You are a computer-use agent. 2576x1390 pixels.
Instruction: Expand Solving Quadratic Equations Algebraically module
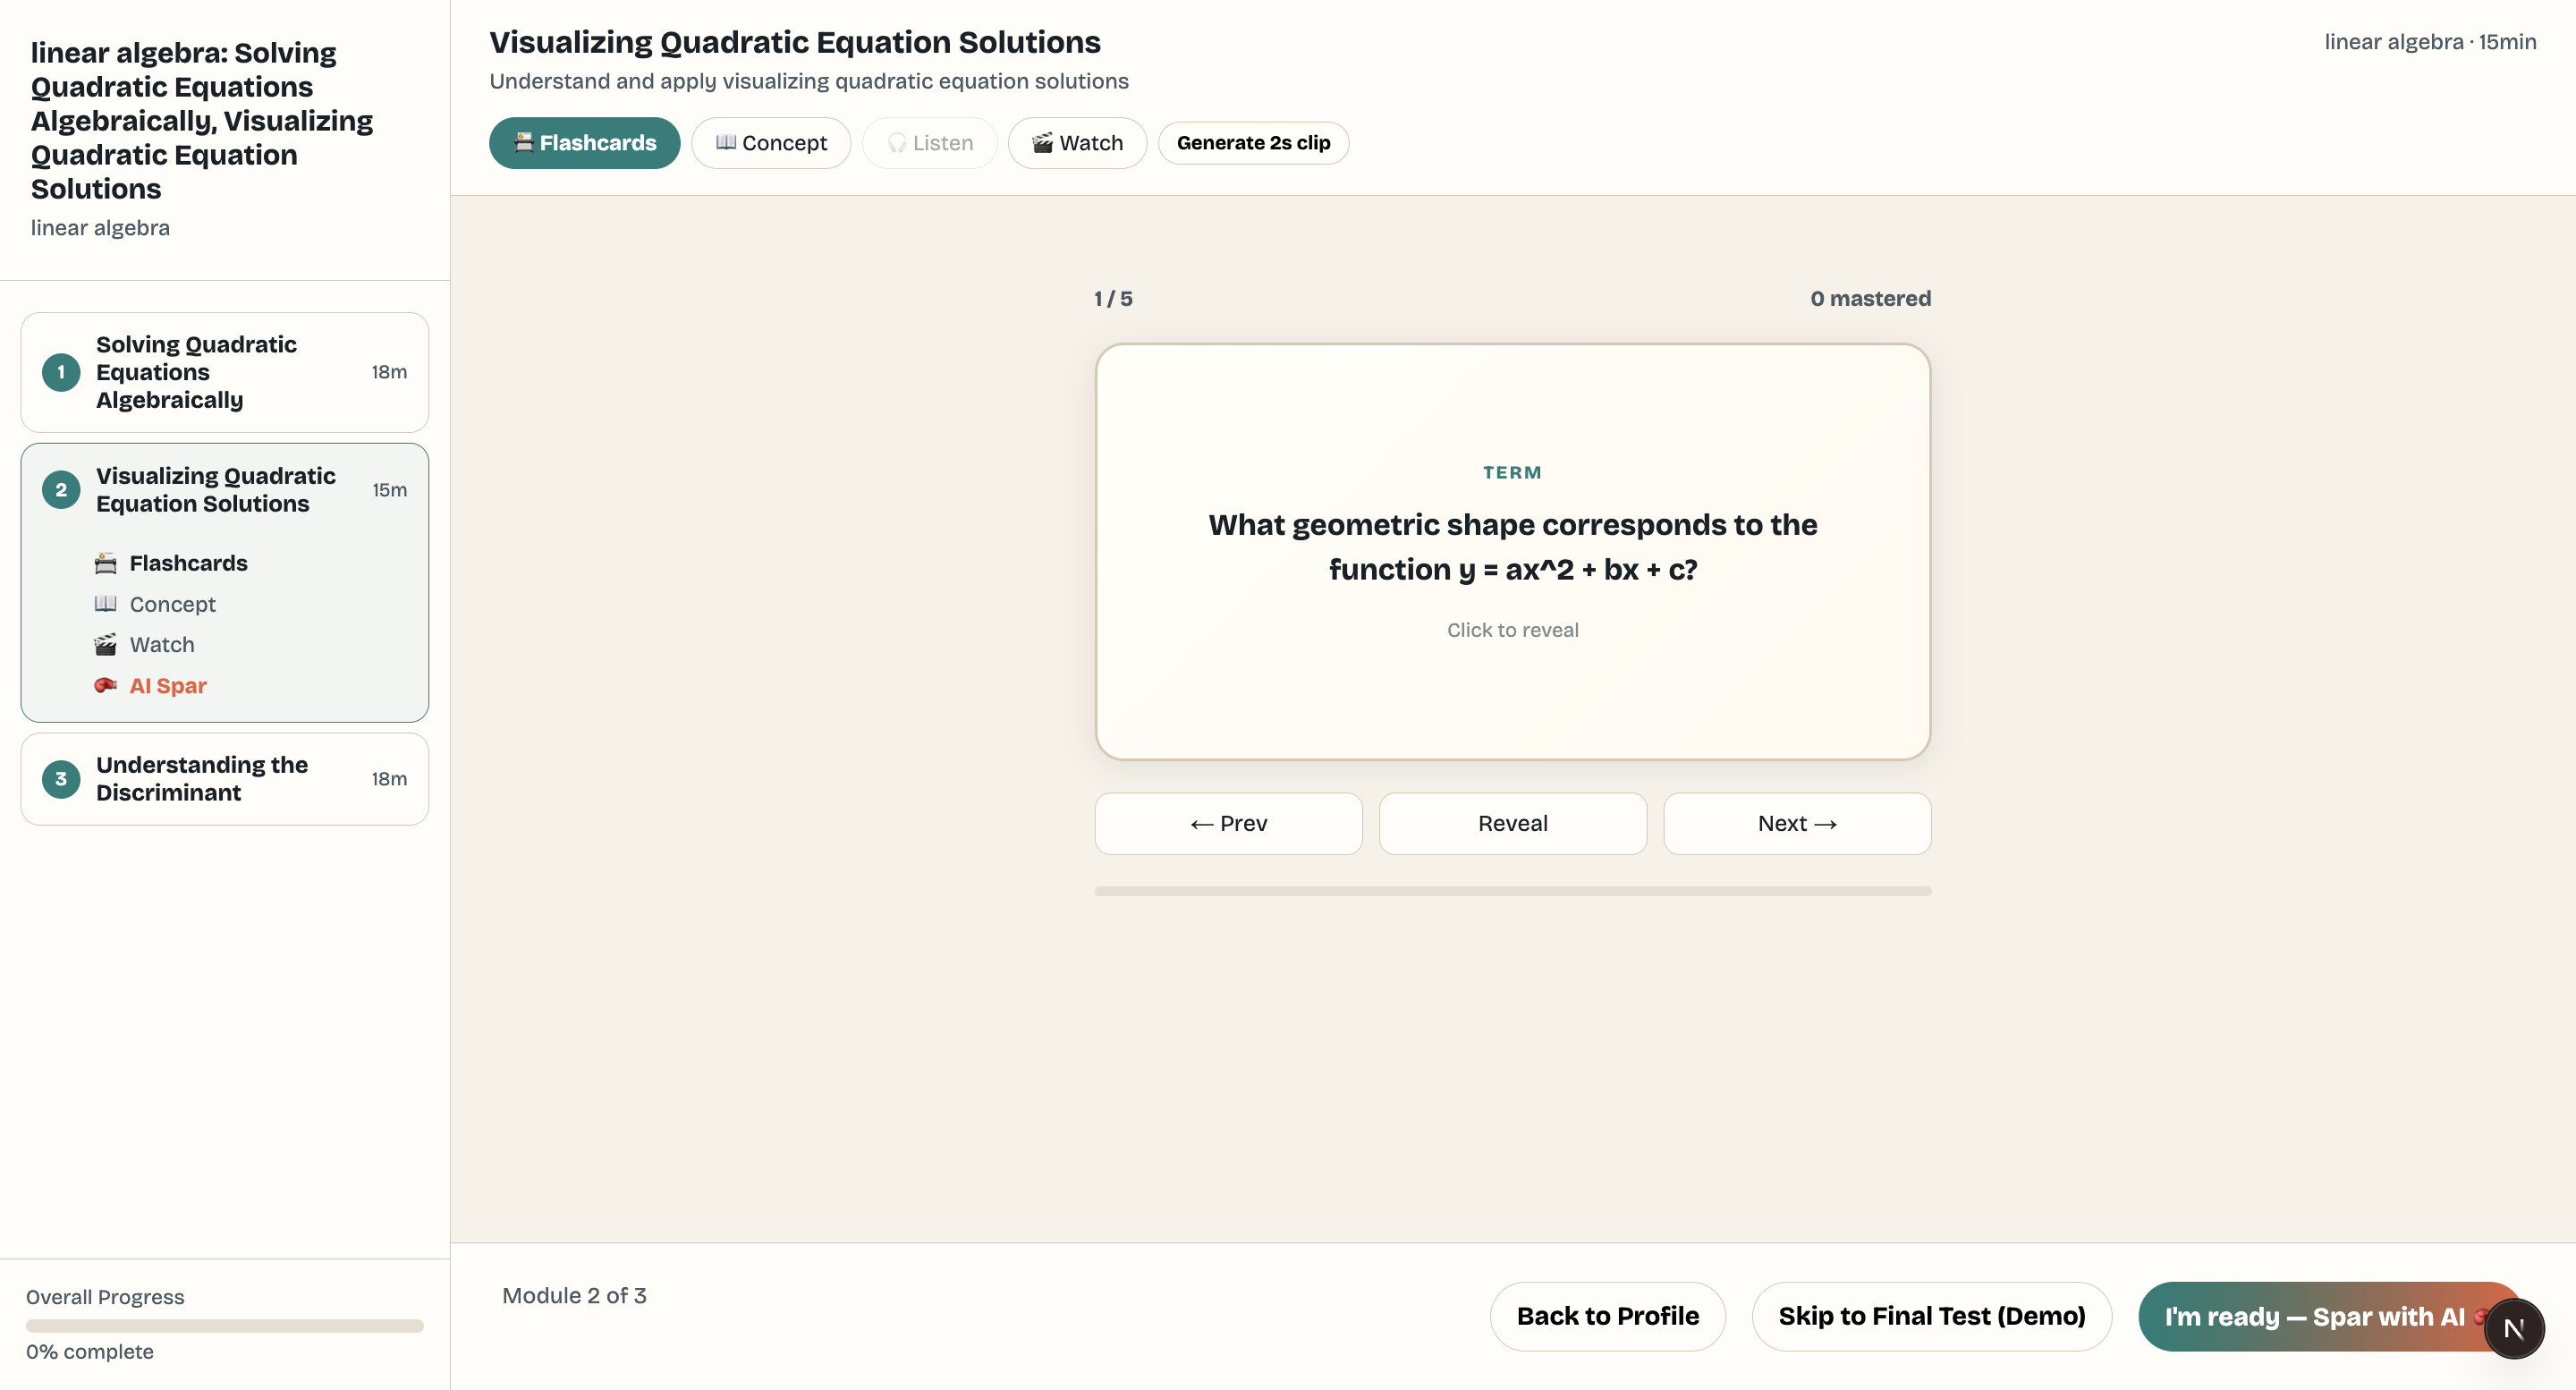pos(225,372)
